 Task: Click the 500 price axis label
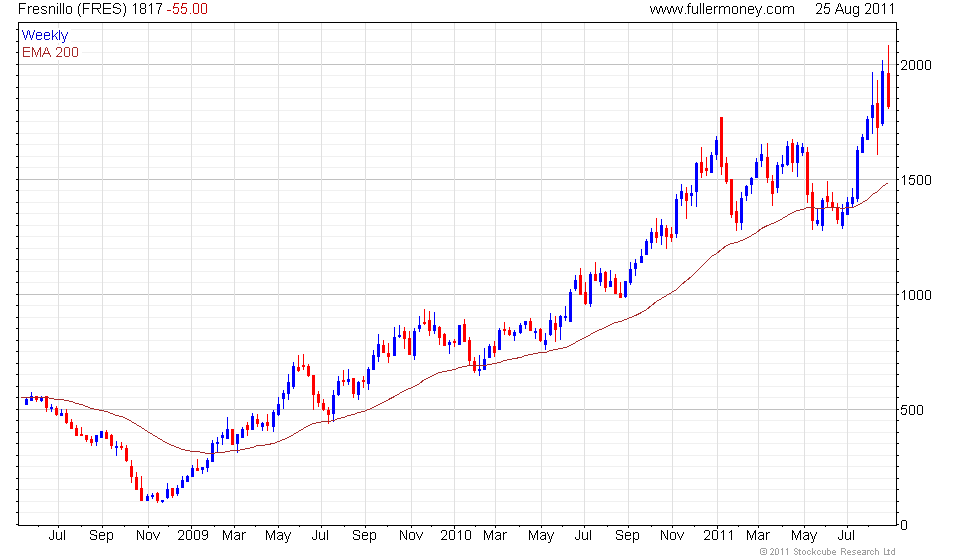coord(912,410)
